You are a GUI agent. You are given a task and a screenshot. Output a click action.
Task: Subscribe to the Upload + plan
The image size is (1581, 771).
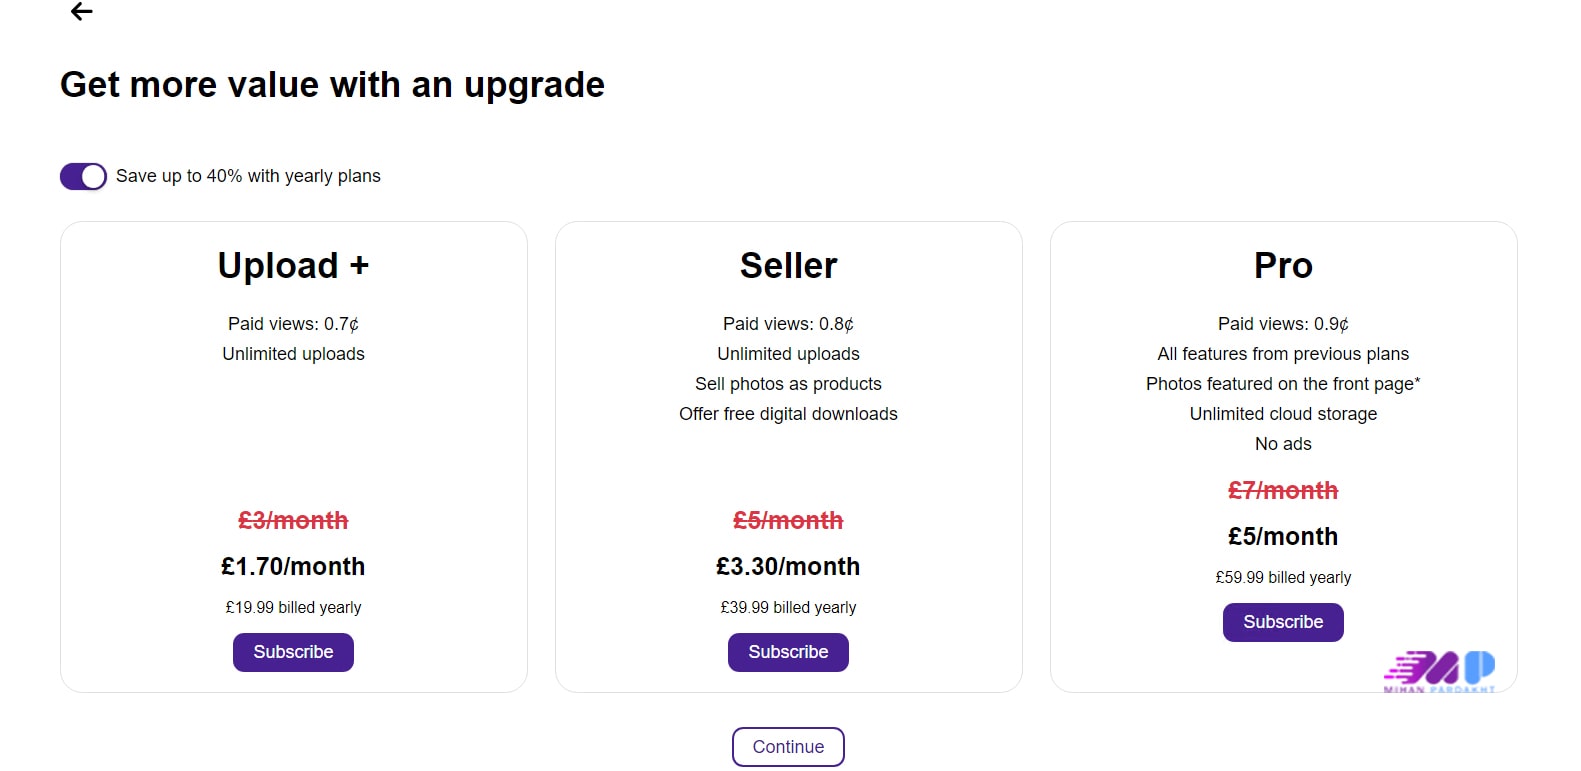pos(293,652)
